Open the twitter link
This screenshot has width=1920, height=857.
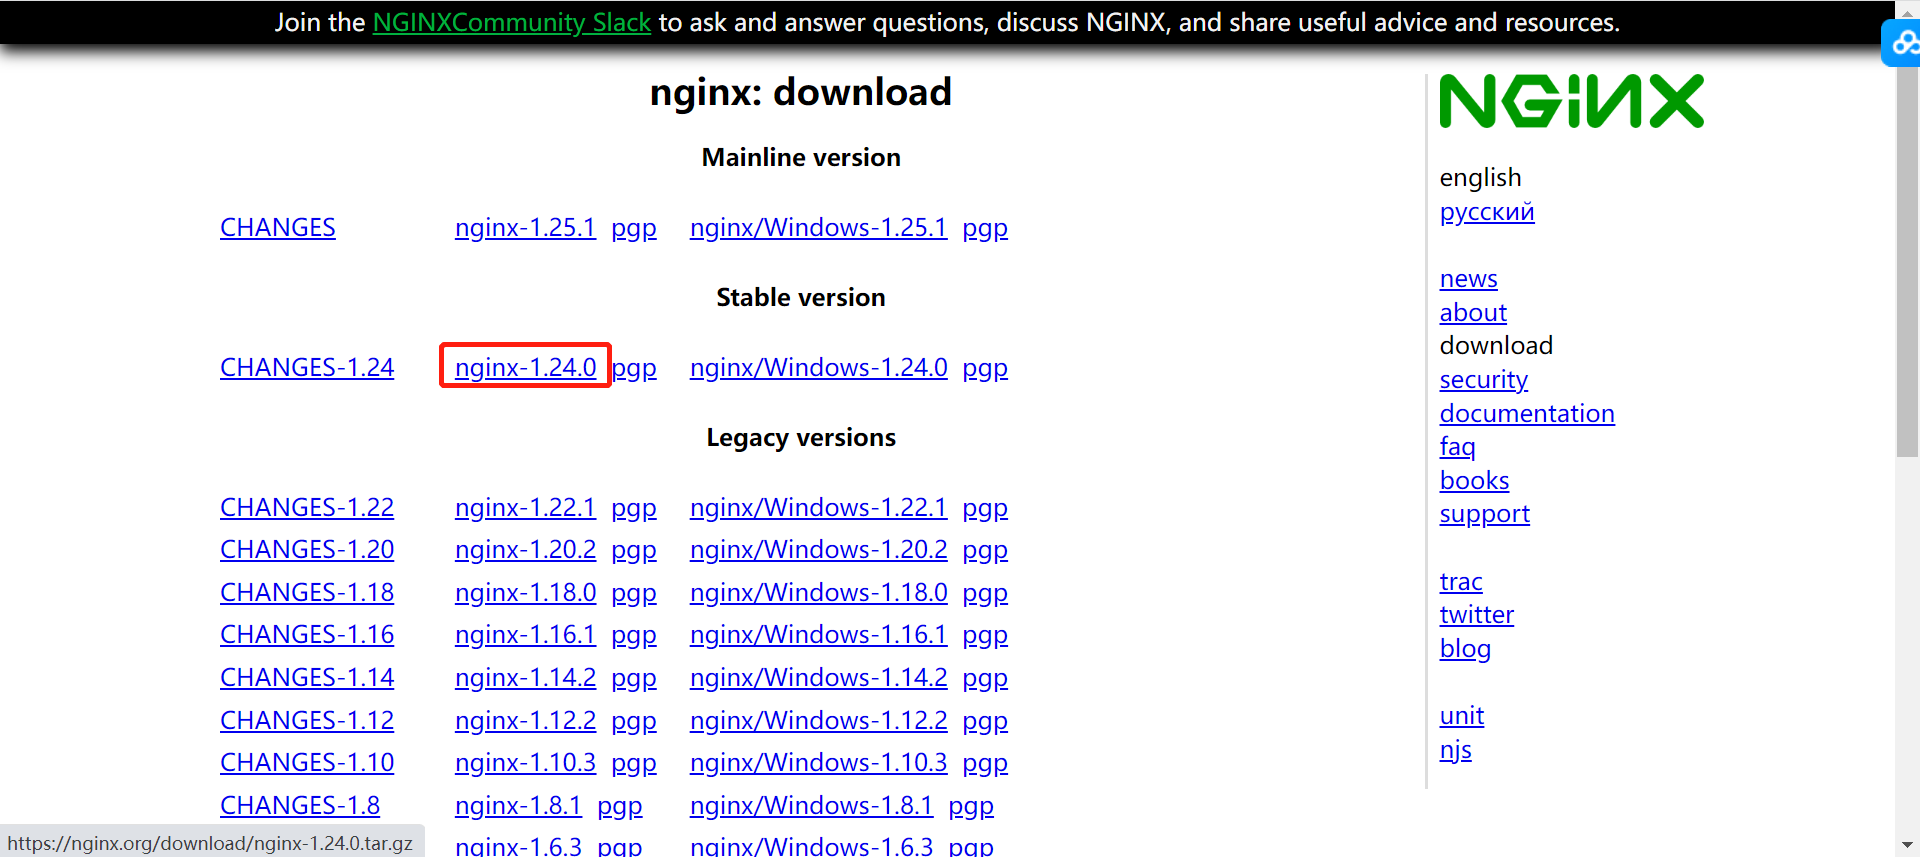pos(1477,615)
